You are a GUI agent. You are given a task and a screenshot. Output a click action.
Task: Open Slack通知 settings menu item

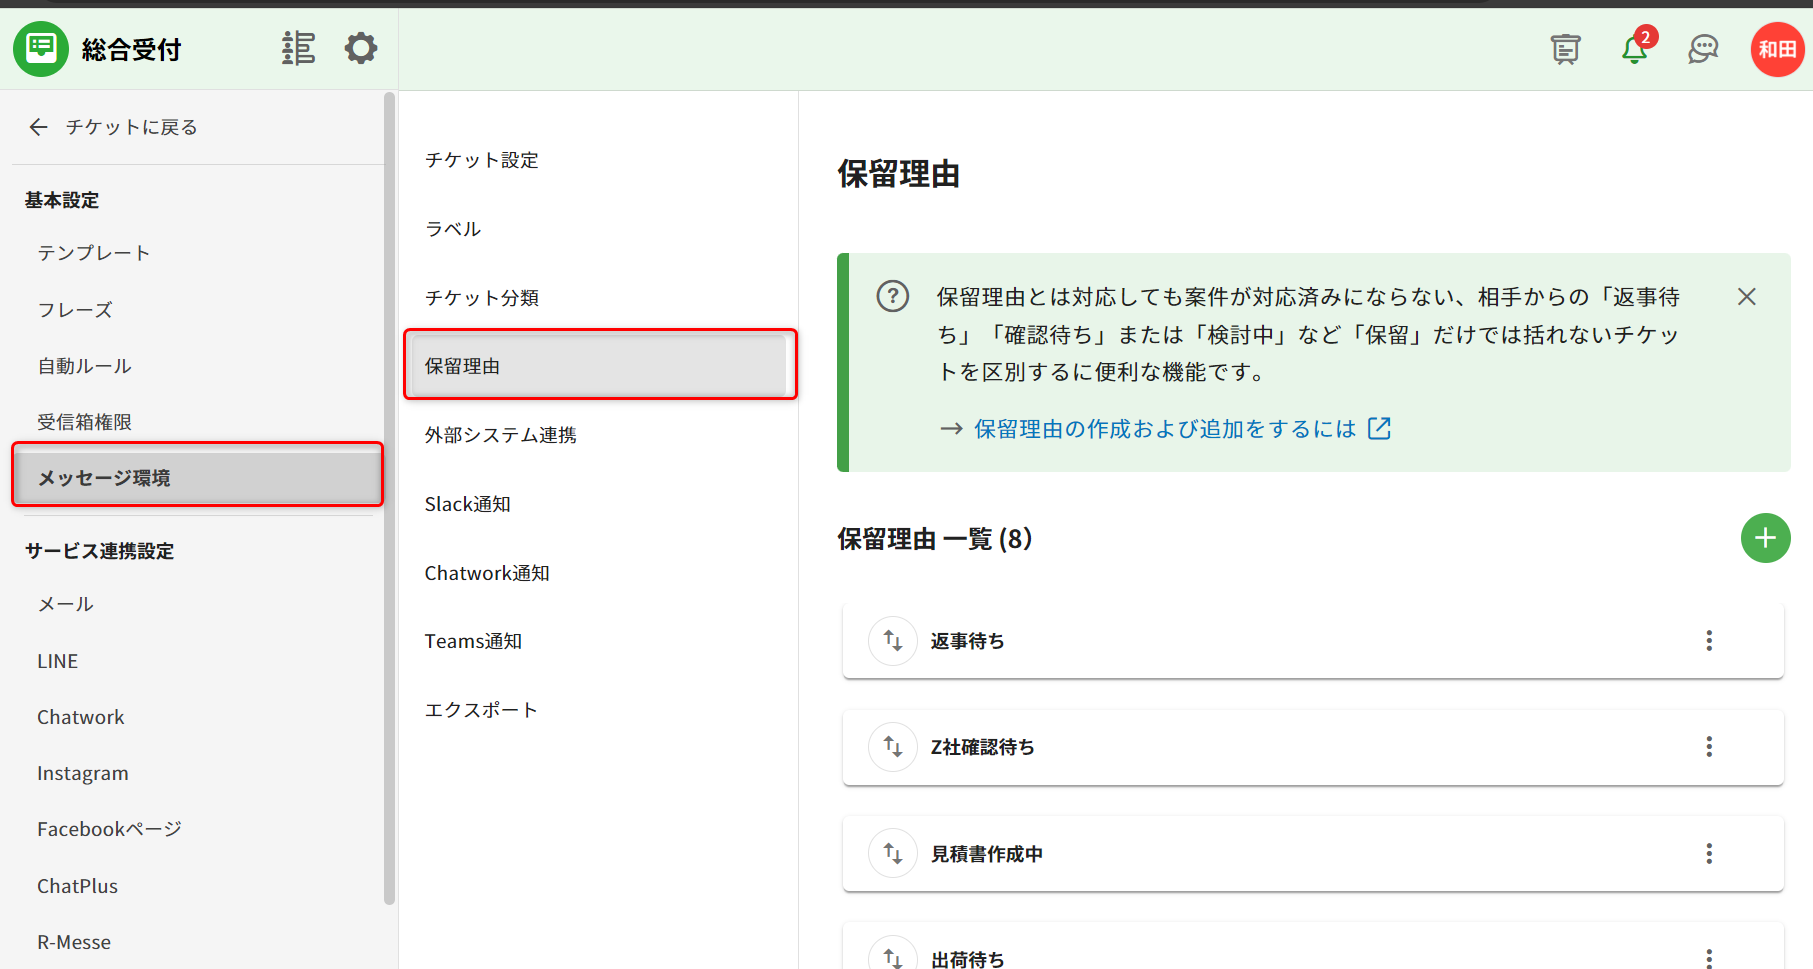point(468,504)
